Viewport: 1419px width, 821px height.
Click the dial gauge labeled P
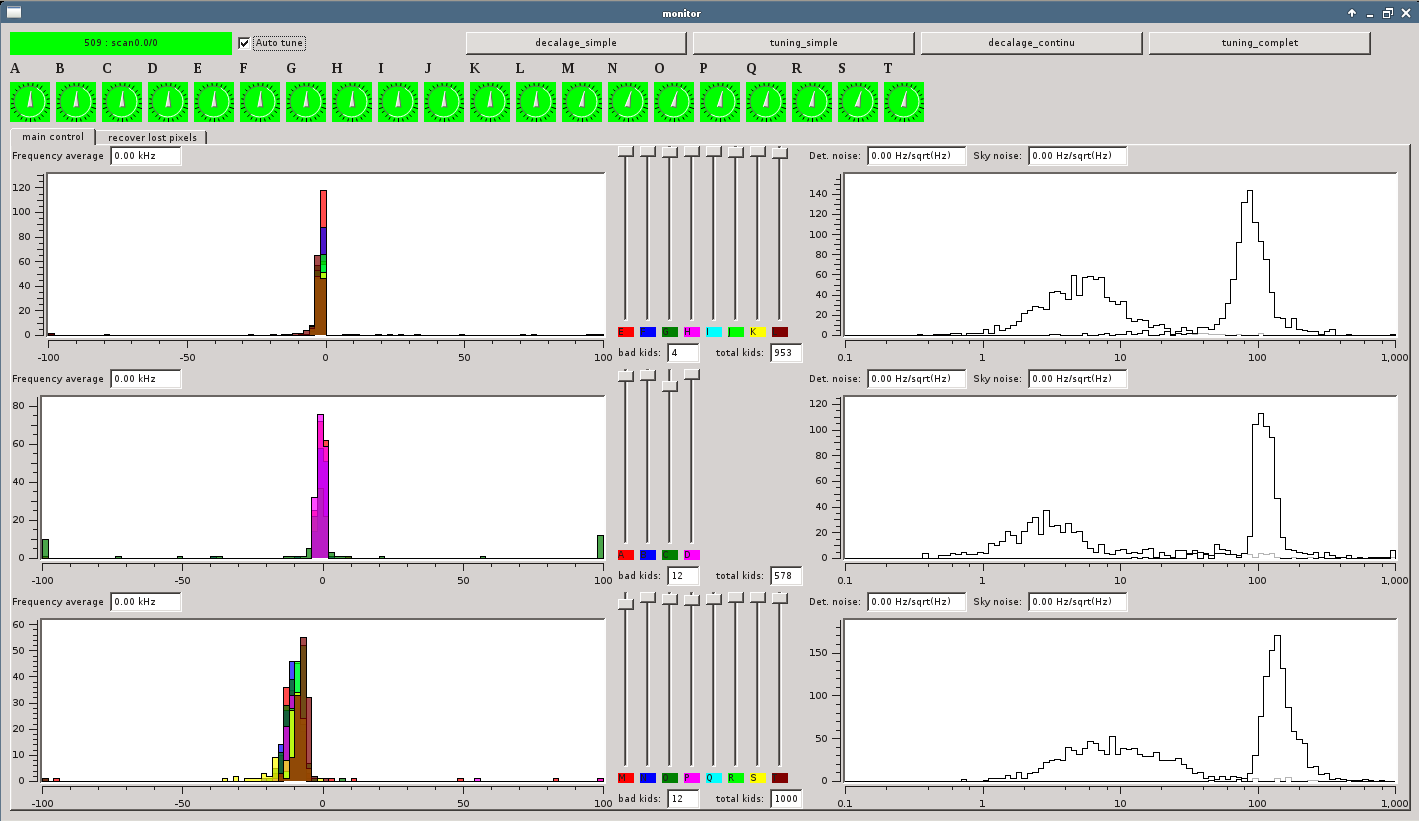coord(720,102)
